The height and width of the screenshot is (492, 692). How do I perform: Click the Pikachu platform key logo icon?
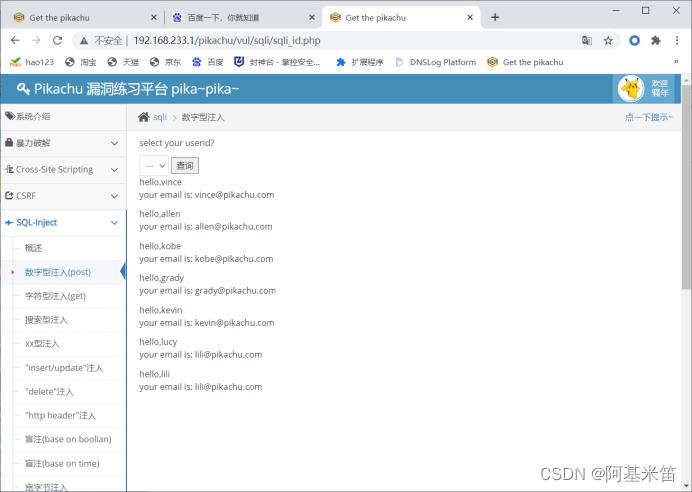(x=23, y=89)
